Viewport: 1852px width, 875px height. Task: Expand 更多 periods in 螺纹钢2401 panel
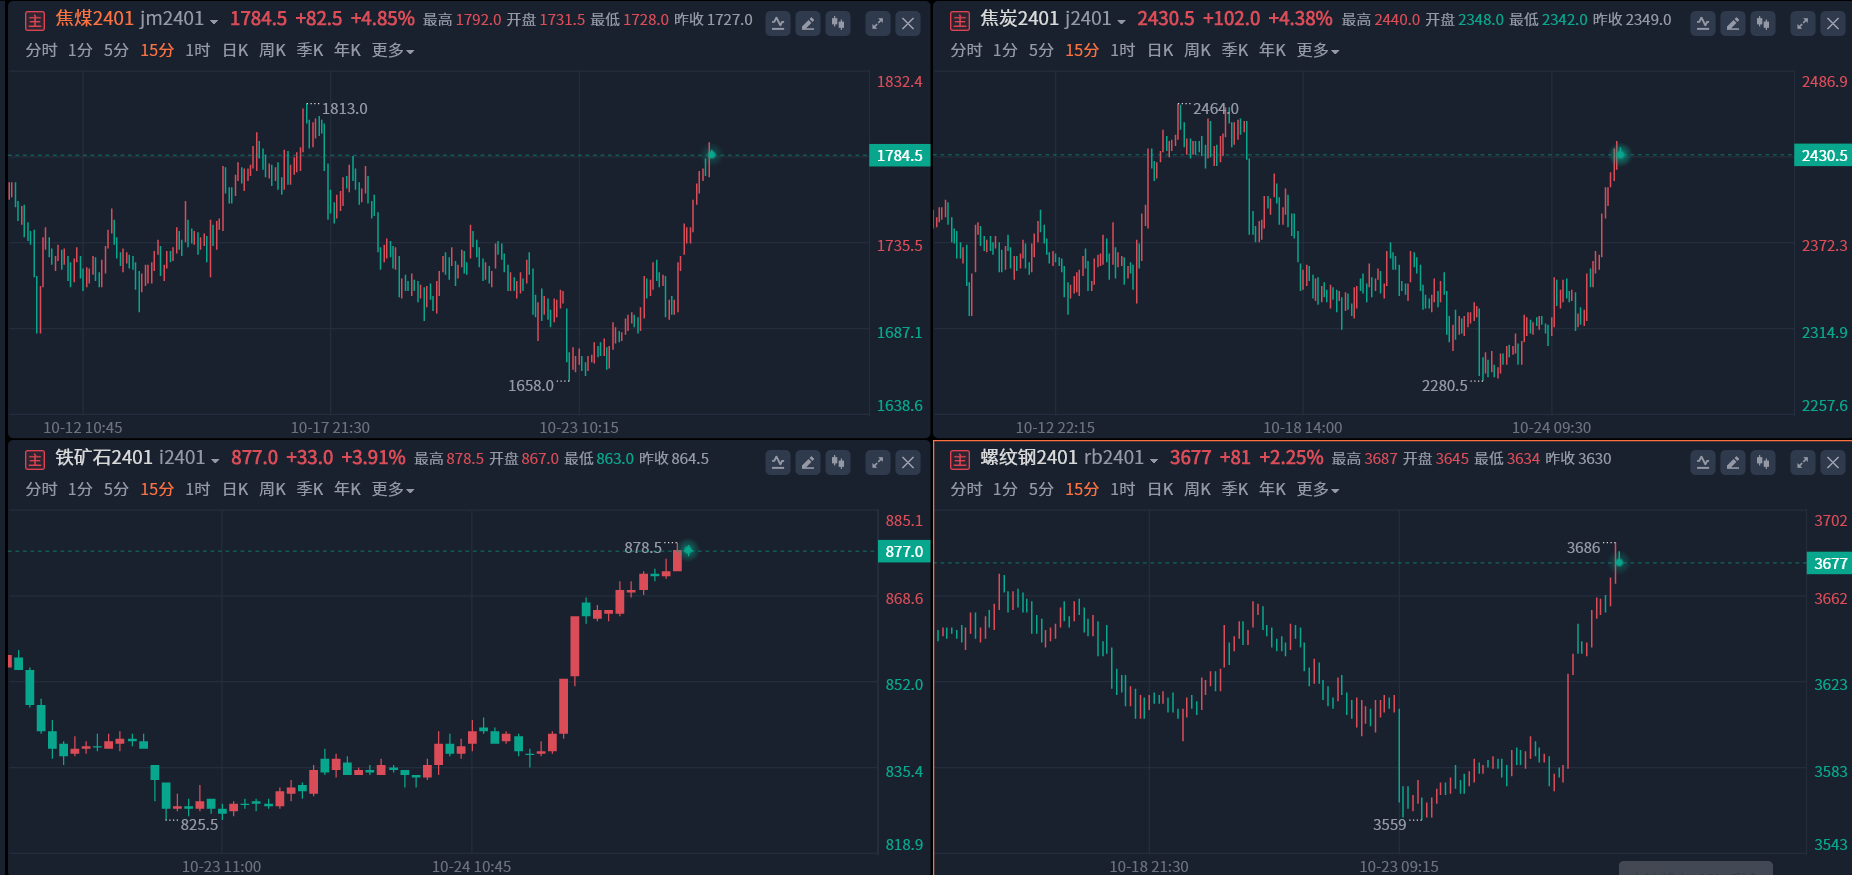tap(1318, 489)
